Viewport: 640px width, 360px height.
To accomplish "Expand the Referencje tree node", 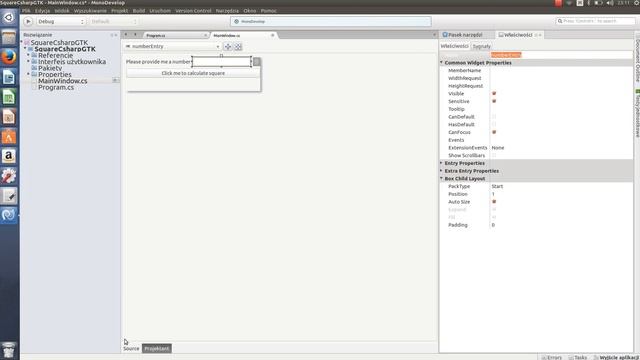I will point(29,55).
